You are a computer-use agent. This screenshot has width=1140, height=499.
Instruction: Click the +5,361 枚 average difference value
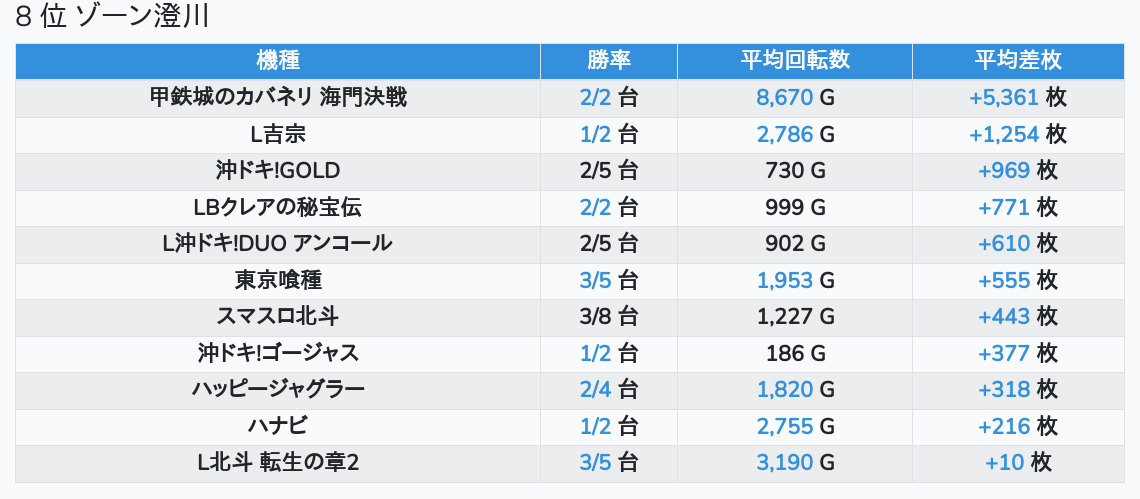point(1017,98)
